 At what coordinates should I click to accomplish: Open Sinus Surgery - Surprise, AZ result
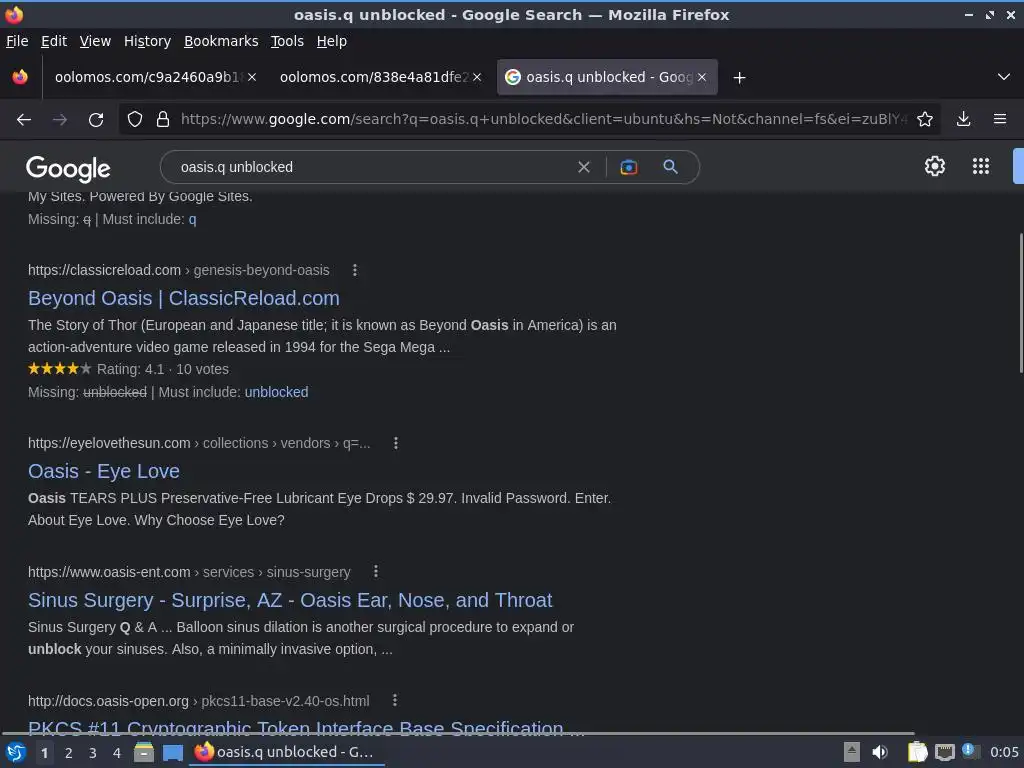click(290, 600)
